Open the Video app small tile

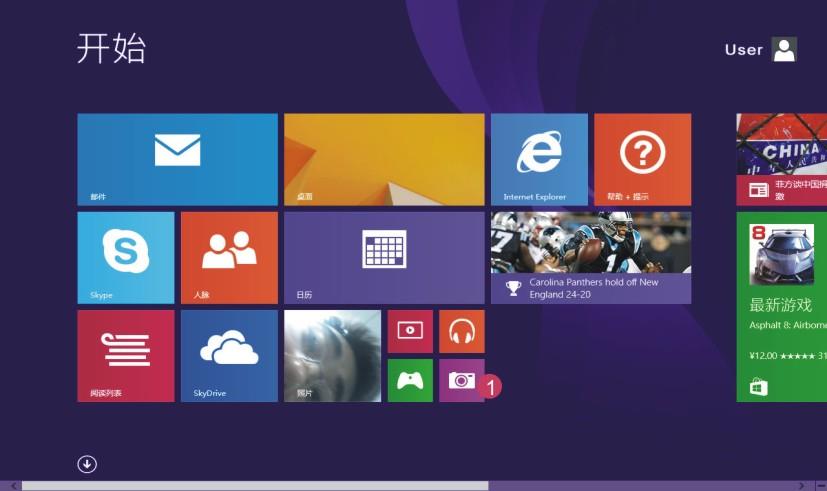click(410, 331)
